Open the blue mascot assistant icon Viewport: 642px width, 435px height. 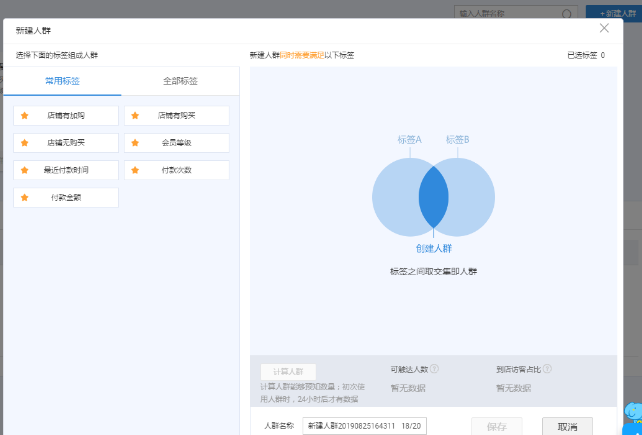(632, 415)
